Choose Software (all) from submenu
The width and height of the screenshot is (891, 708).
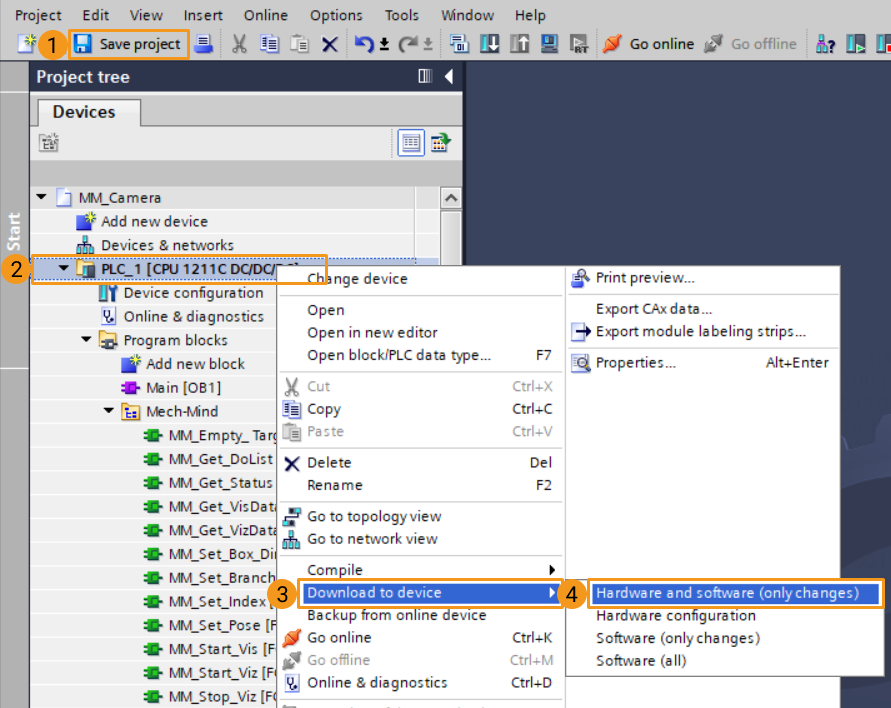pyautogui.click(x=641, y=660)
